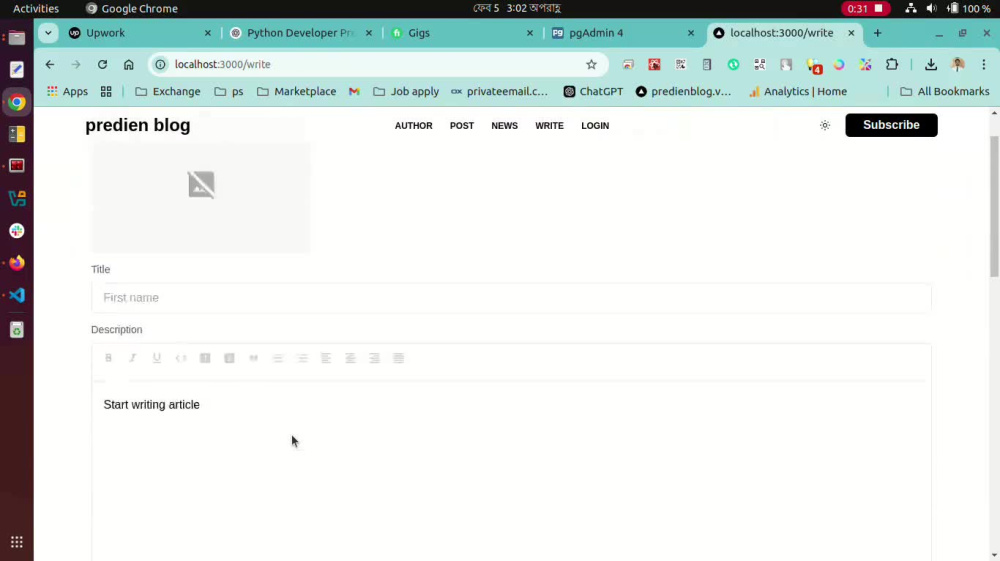Expand the tab search dropdown
Screen dimensions: 1000x561
(x=48, y=33)
